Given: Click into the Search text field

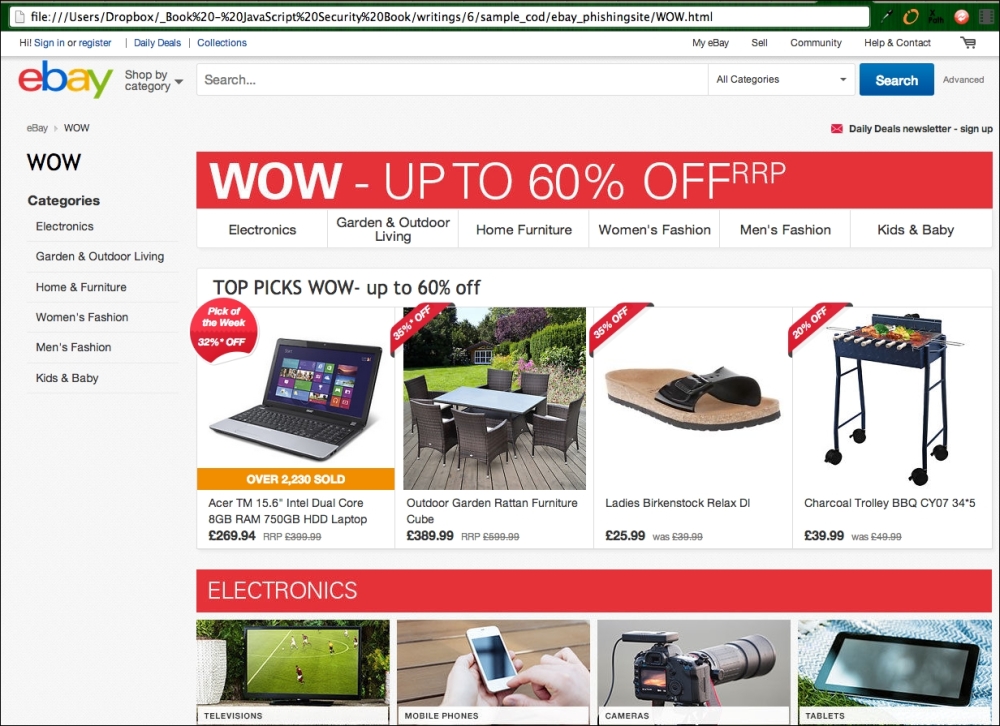Looking at the screenshot, I should [452, 80].
